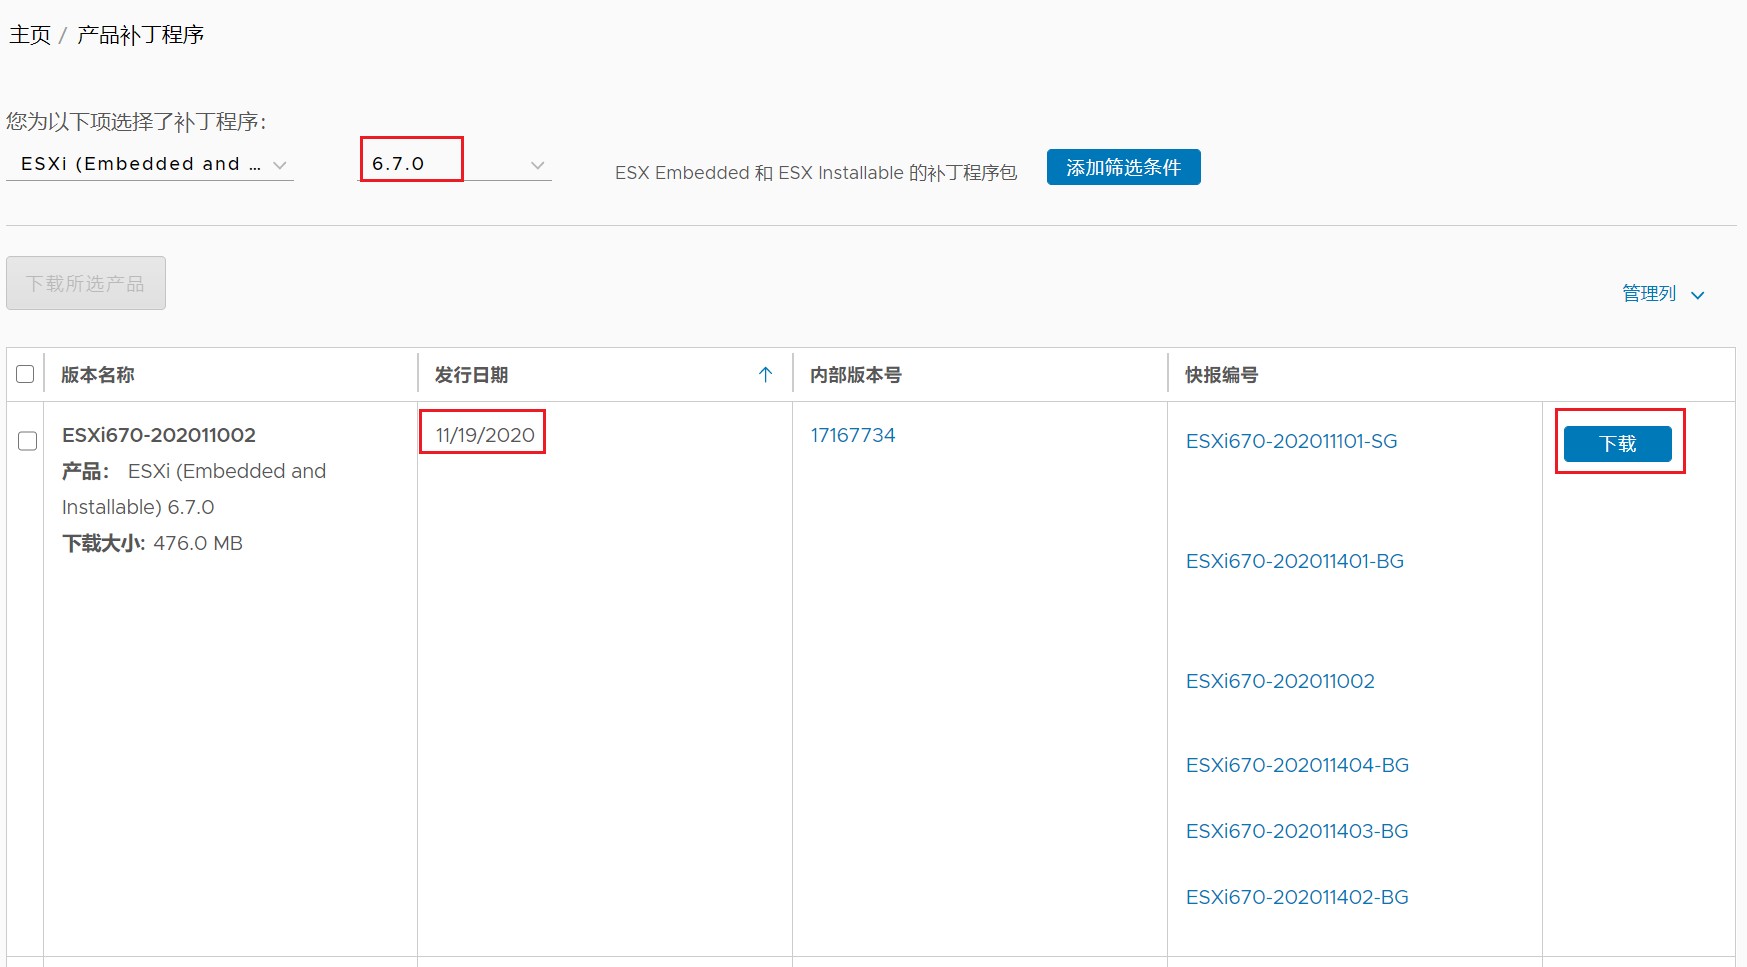Click the 版本名称 column header

tap(98, 375)
